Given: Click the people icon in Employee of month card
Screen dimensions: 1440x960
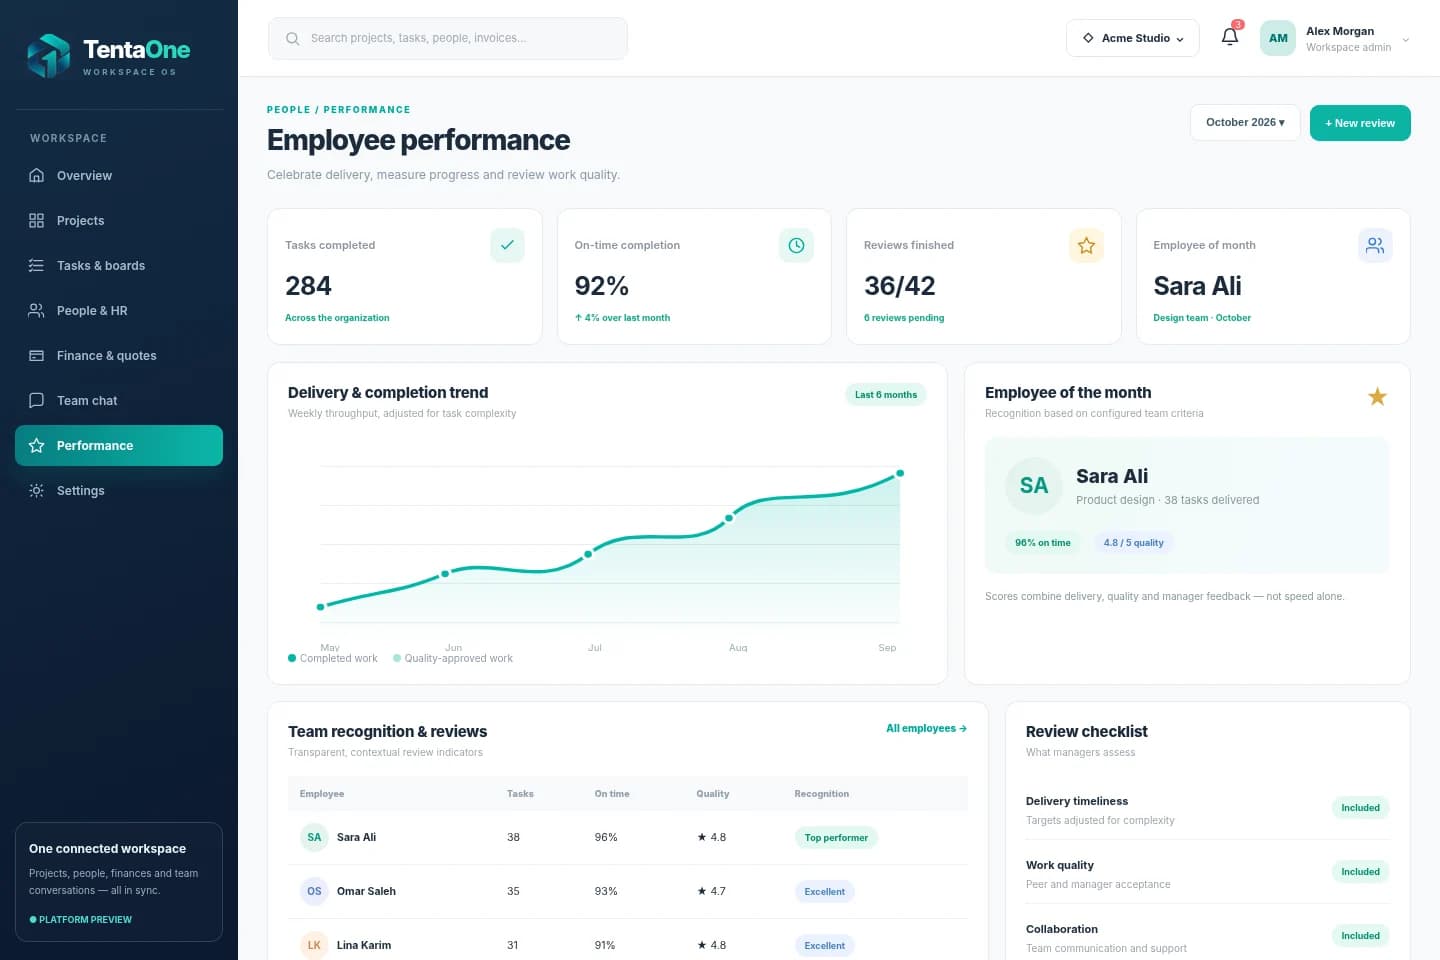Looking at the screenshot, I should [1375, 245].
